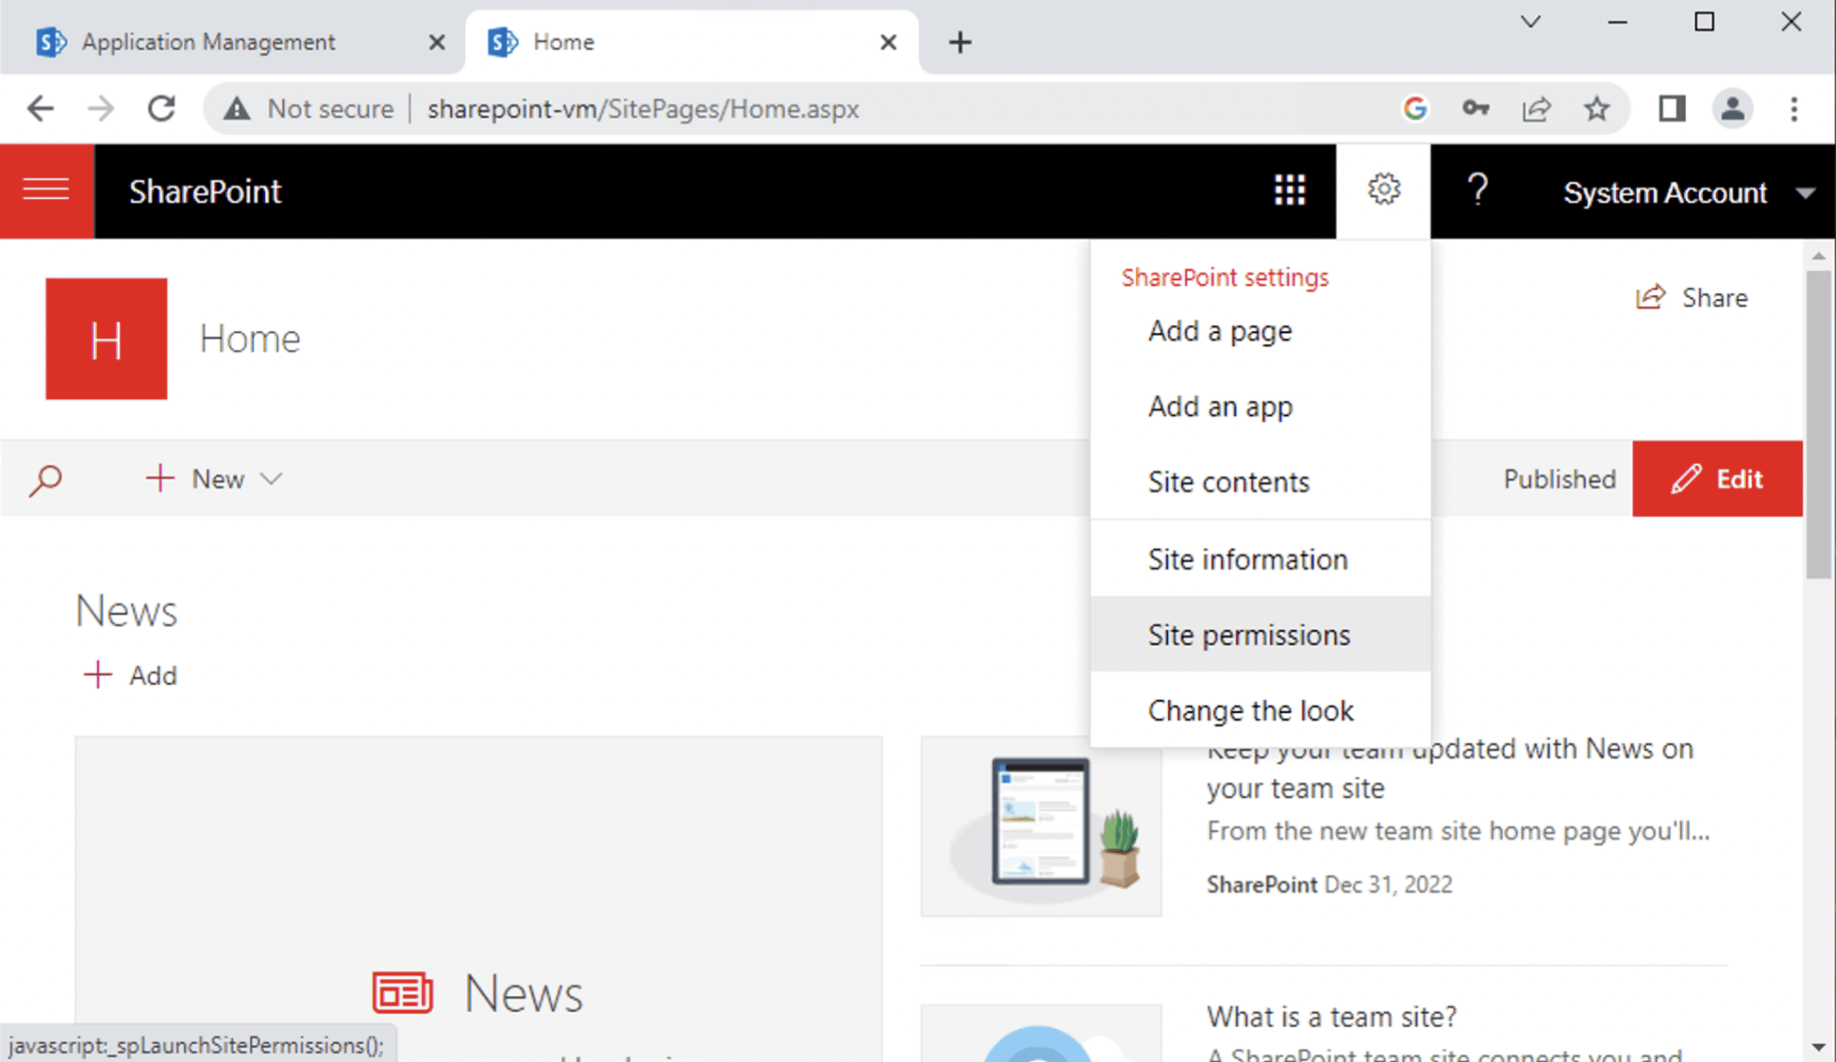Click the News placeholder newspaper icon
Viewport: 1836px width, 1062px height.
(x=403, y=993)
